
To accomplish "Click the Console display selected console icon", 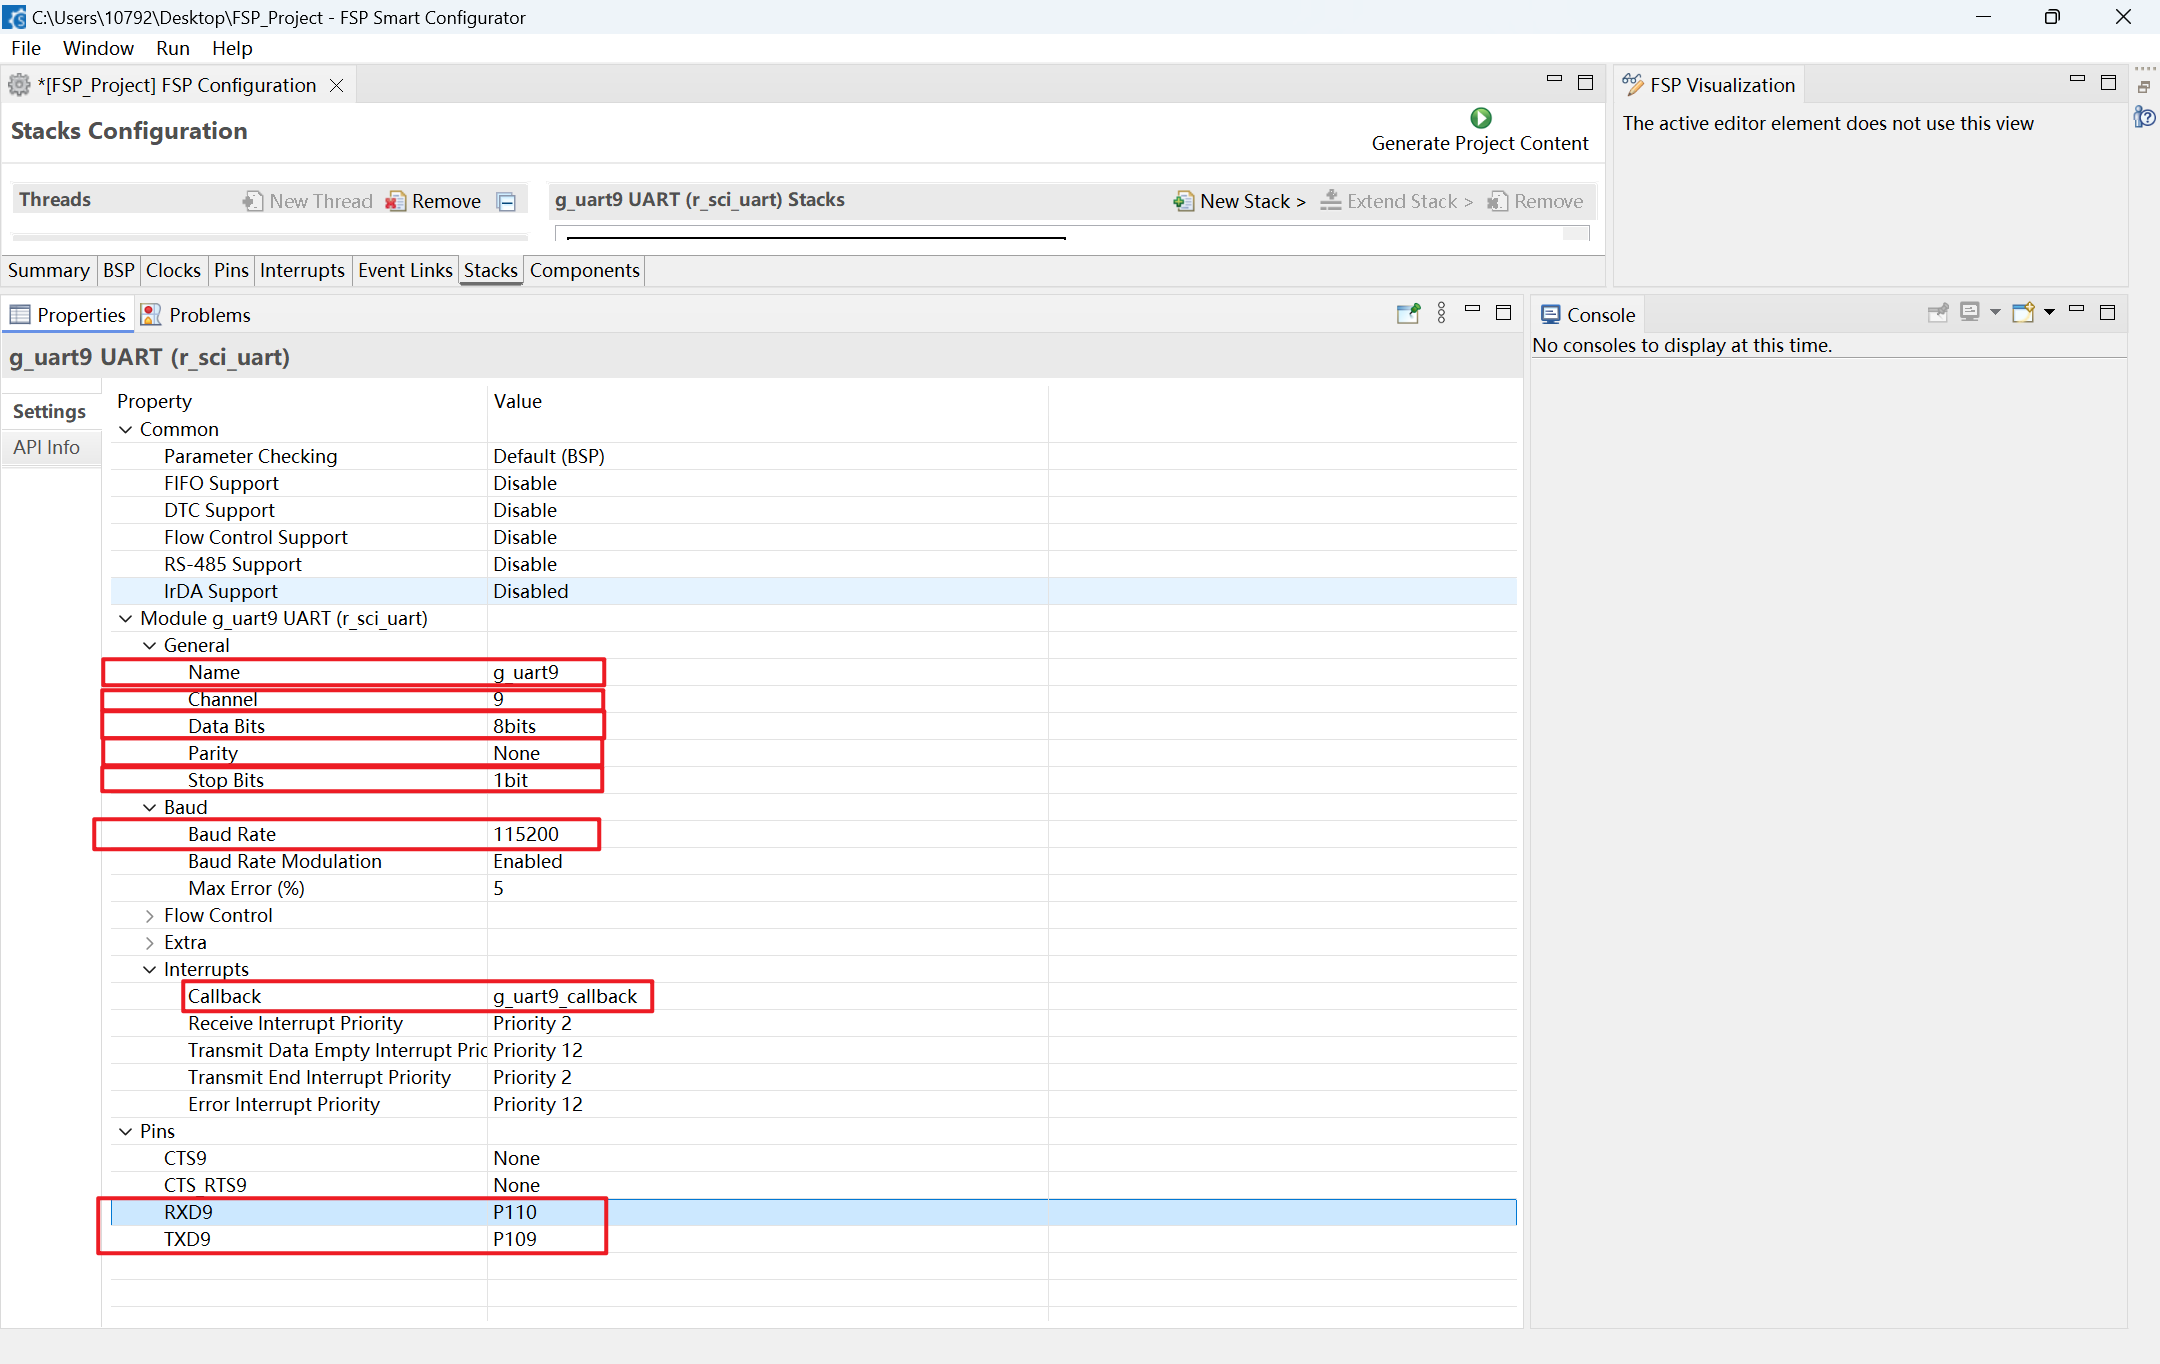I will (x=1969, y=313).
